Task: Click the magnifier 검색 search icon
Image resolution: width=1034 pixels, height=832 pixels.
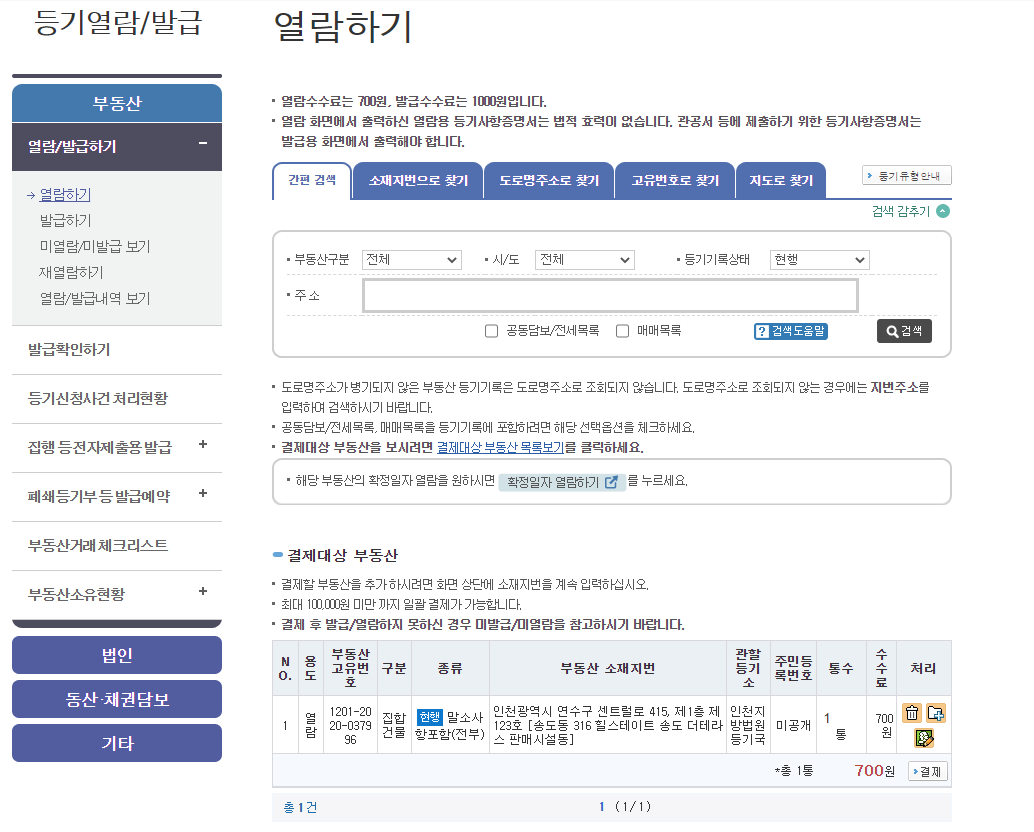Action: tap(891, 331)
